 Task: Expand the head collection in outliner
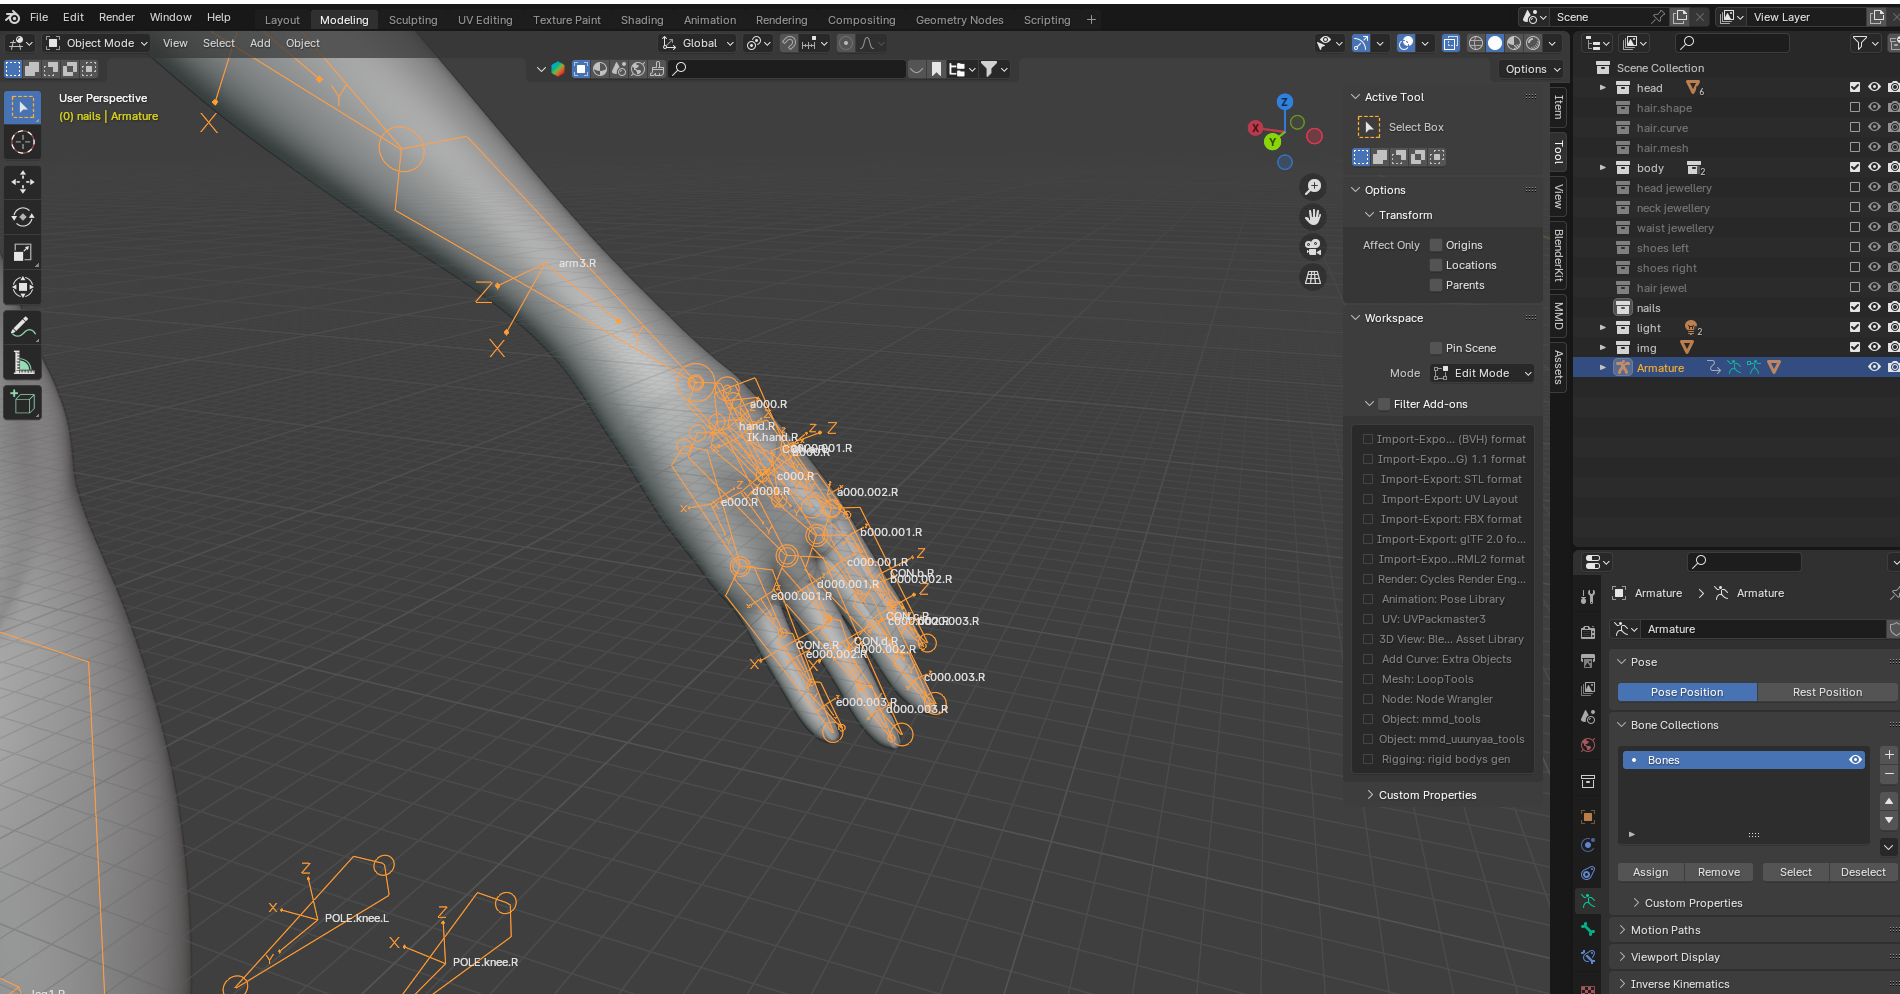(1603, 88)
